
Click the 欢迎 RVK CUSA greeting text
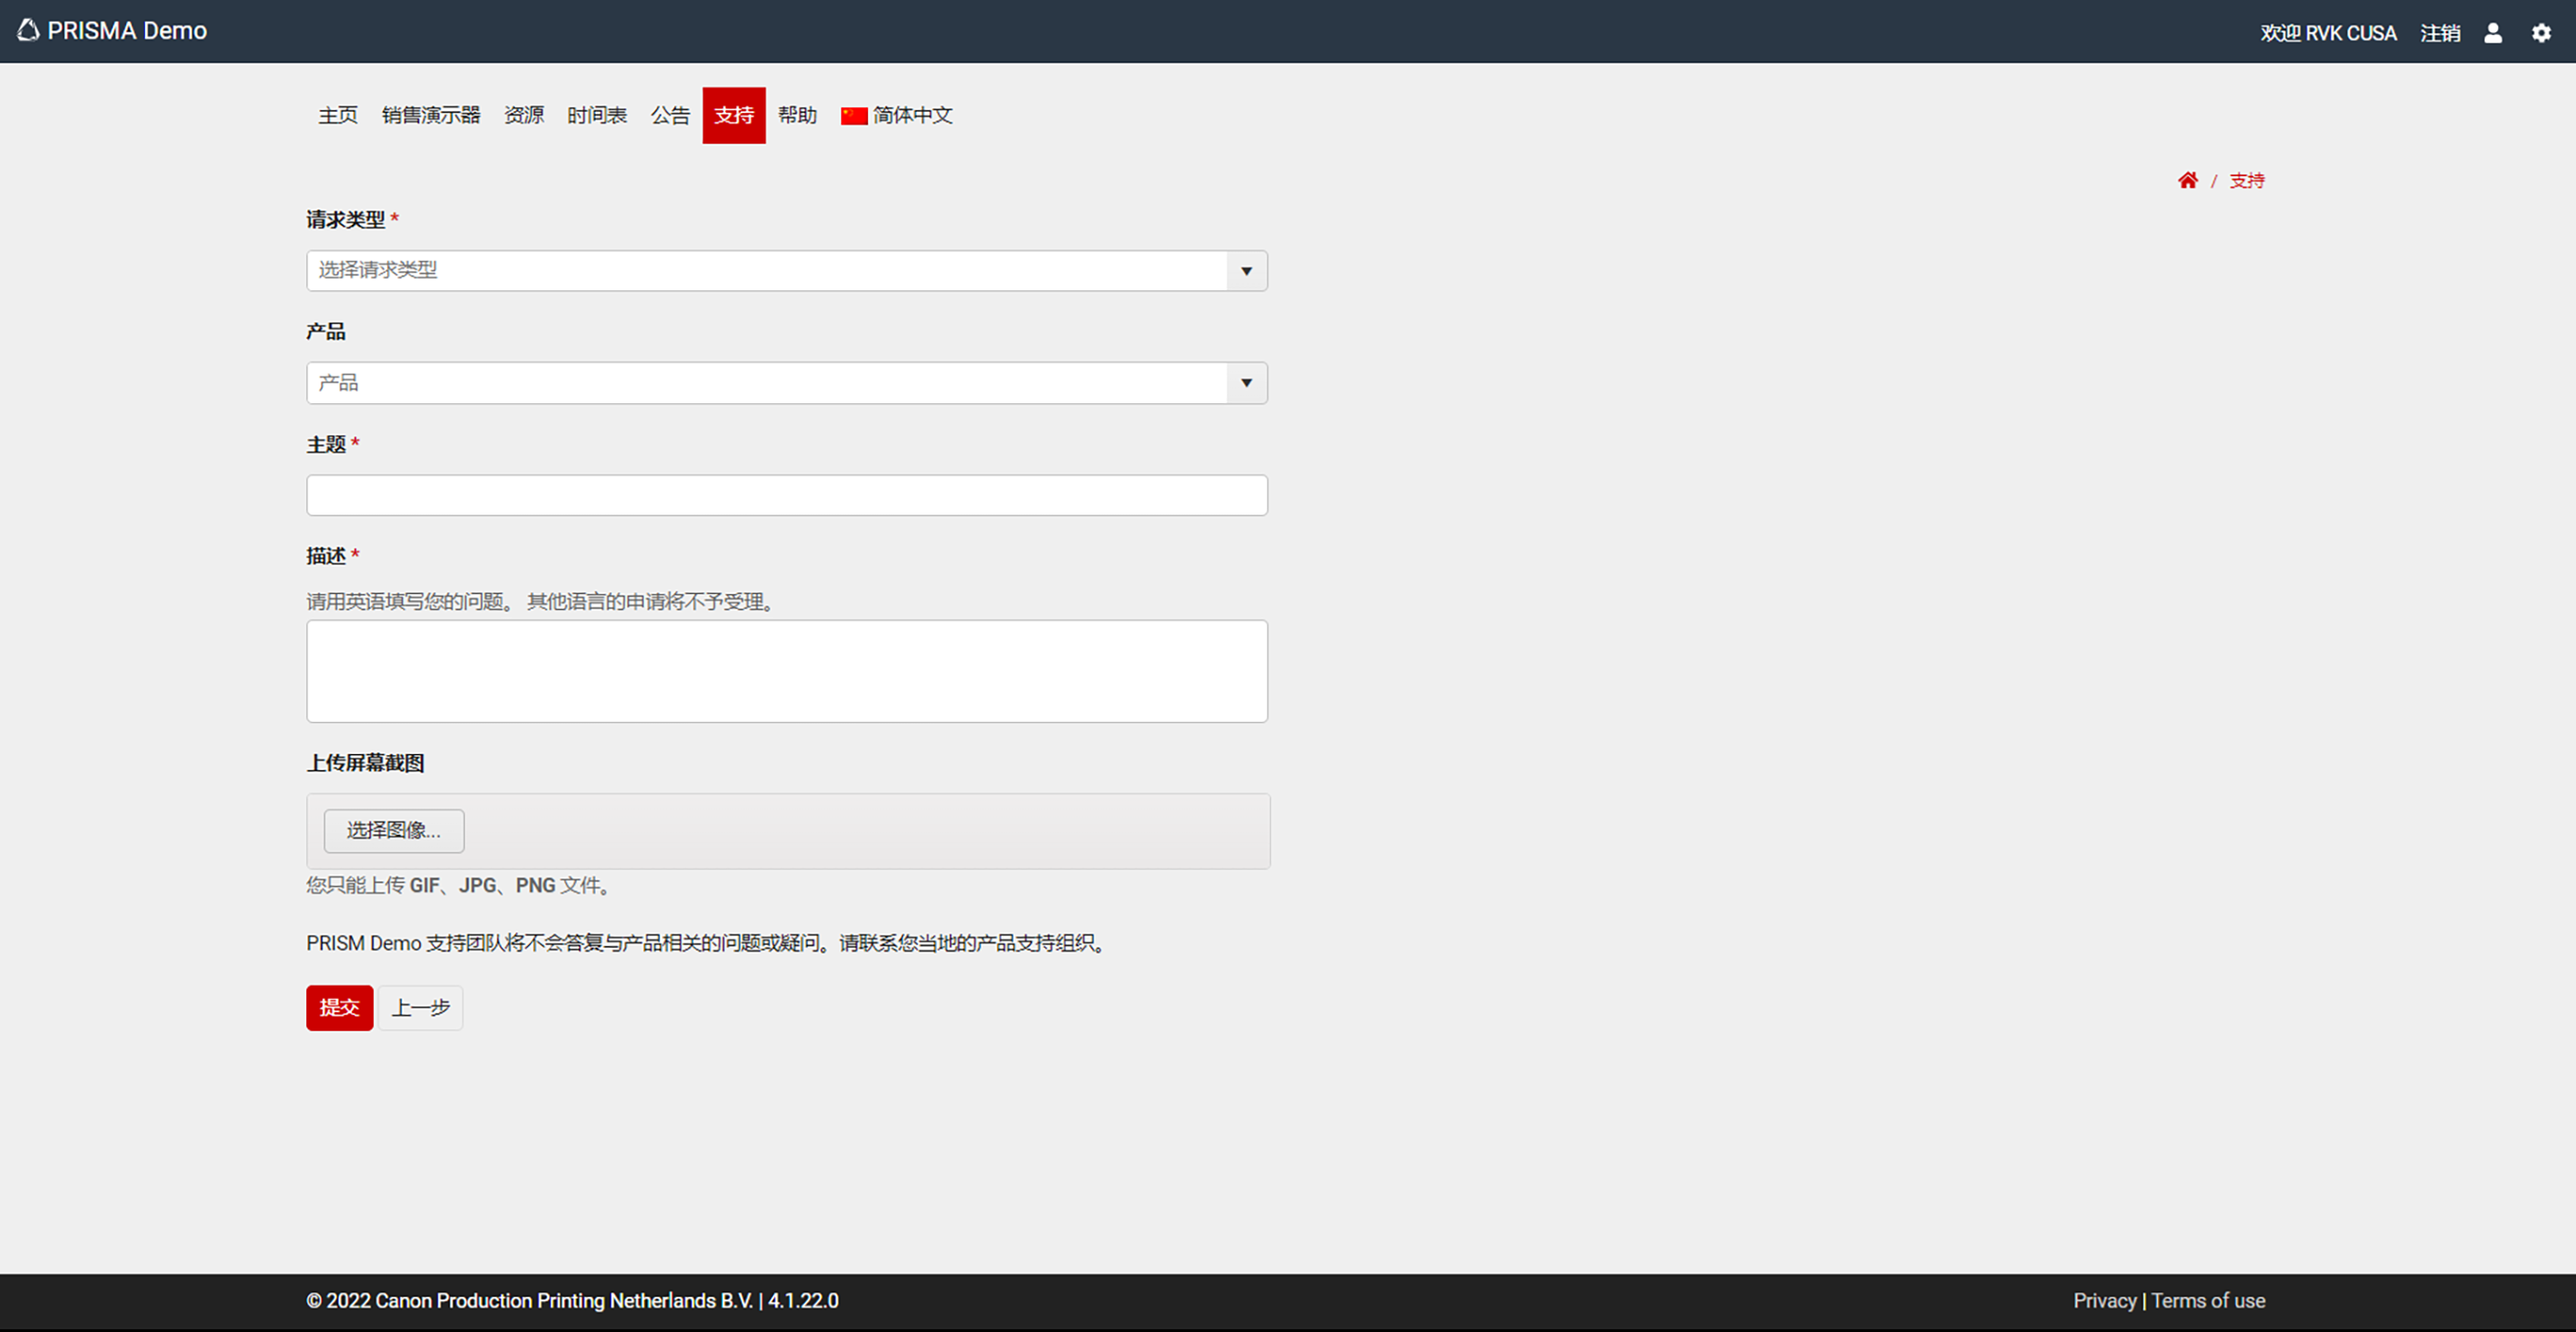[2328, 33]
